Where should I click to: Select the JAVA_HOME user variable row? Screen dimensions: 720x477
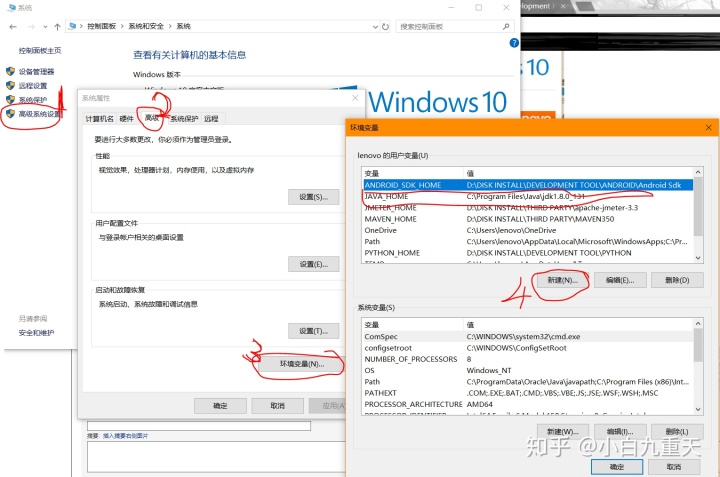(528, 196)
